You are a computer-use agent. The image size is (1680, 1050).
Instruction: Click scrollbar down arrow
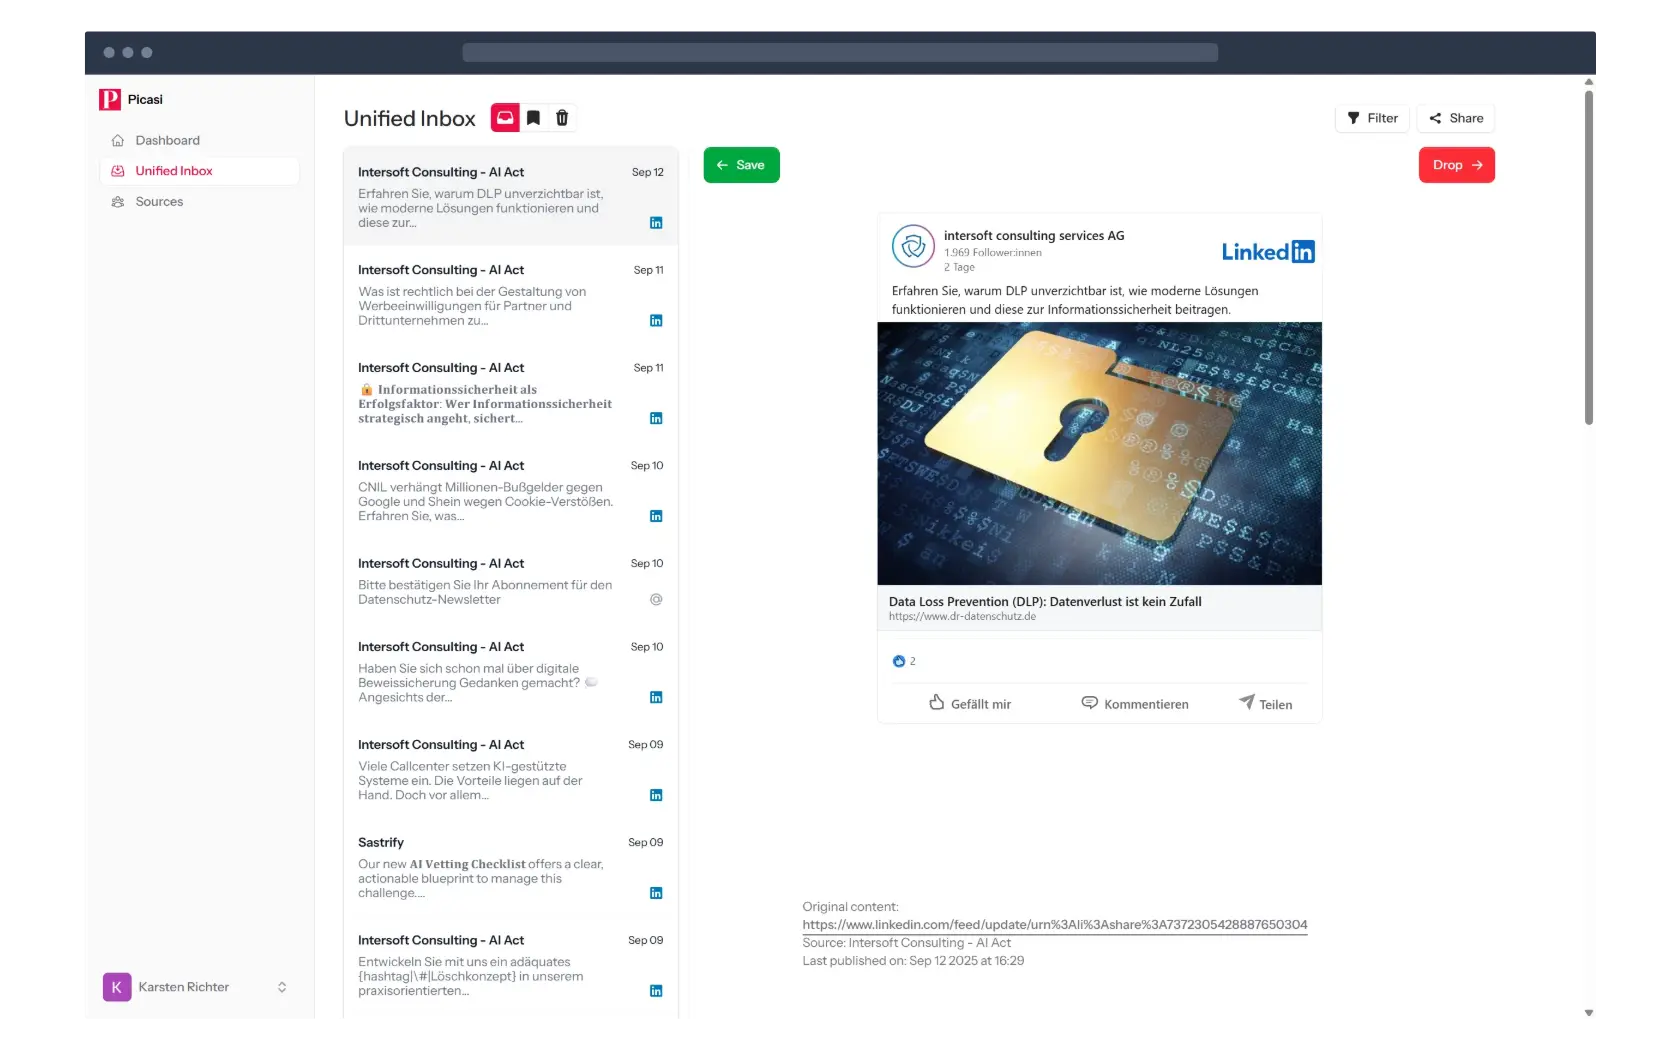click(x=1589, y=1013)
